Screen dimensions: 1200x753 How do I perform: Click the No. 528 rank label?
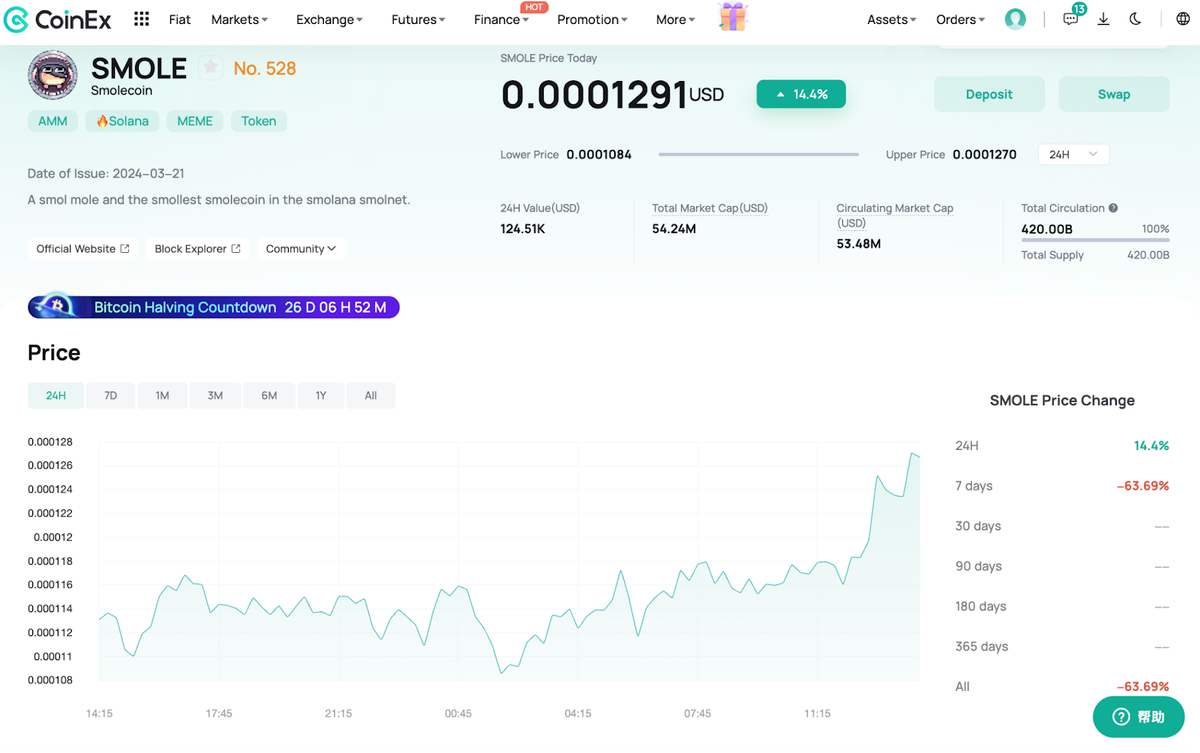(265, 68)
